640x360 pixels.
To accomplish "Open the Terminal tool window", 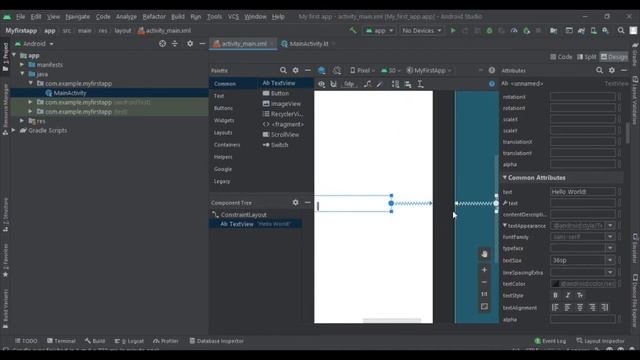I will [x=61, y=341].
